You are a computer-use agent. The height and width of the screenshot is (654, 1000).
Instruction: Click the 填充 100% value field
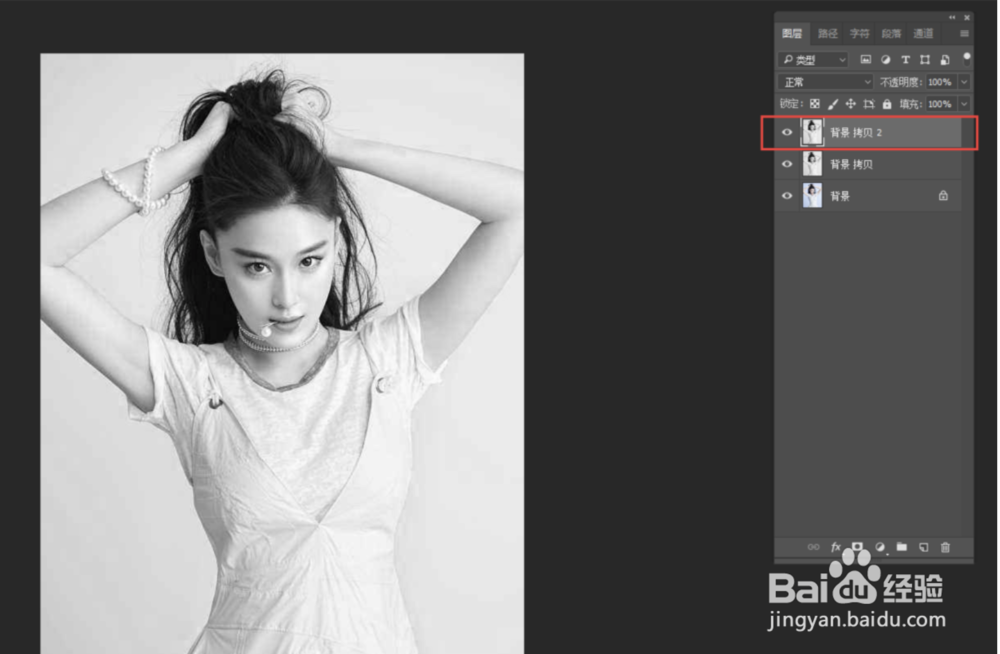[x=941, y=103]
